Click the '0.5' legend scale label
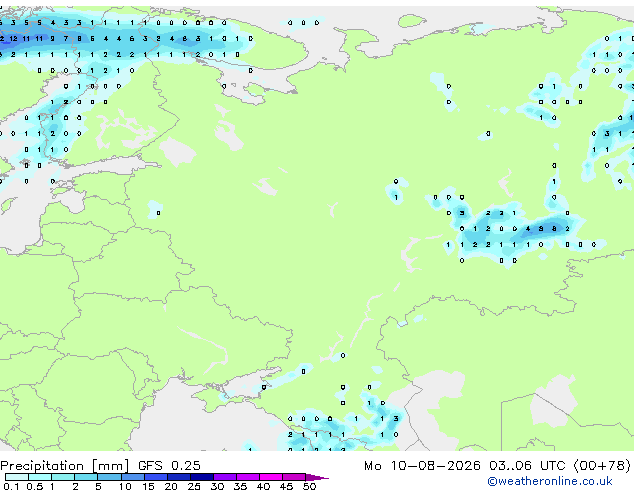The height and width of the screenshot is (490, 634). point(34,486)
